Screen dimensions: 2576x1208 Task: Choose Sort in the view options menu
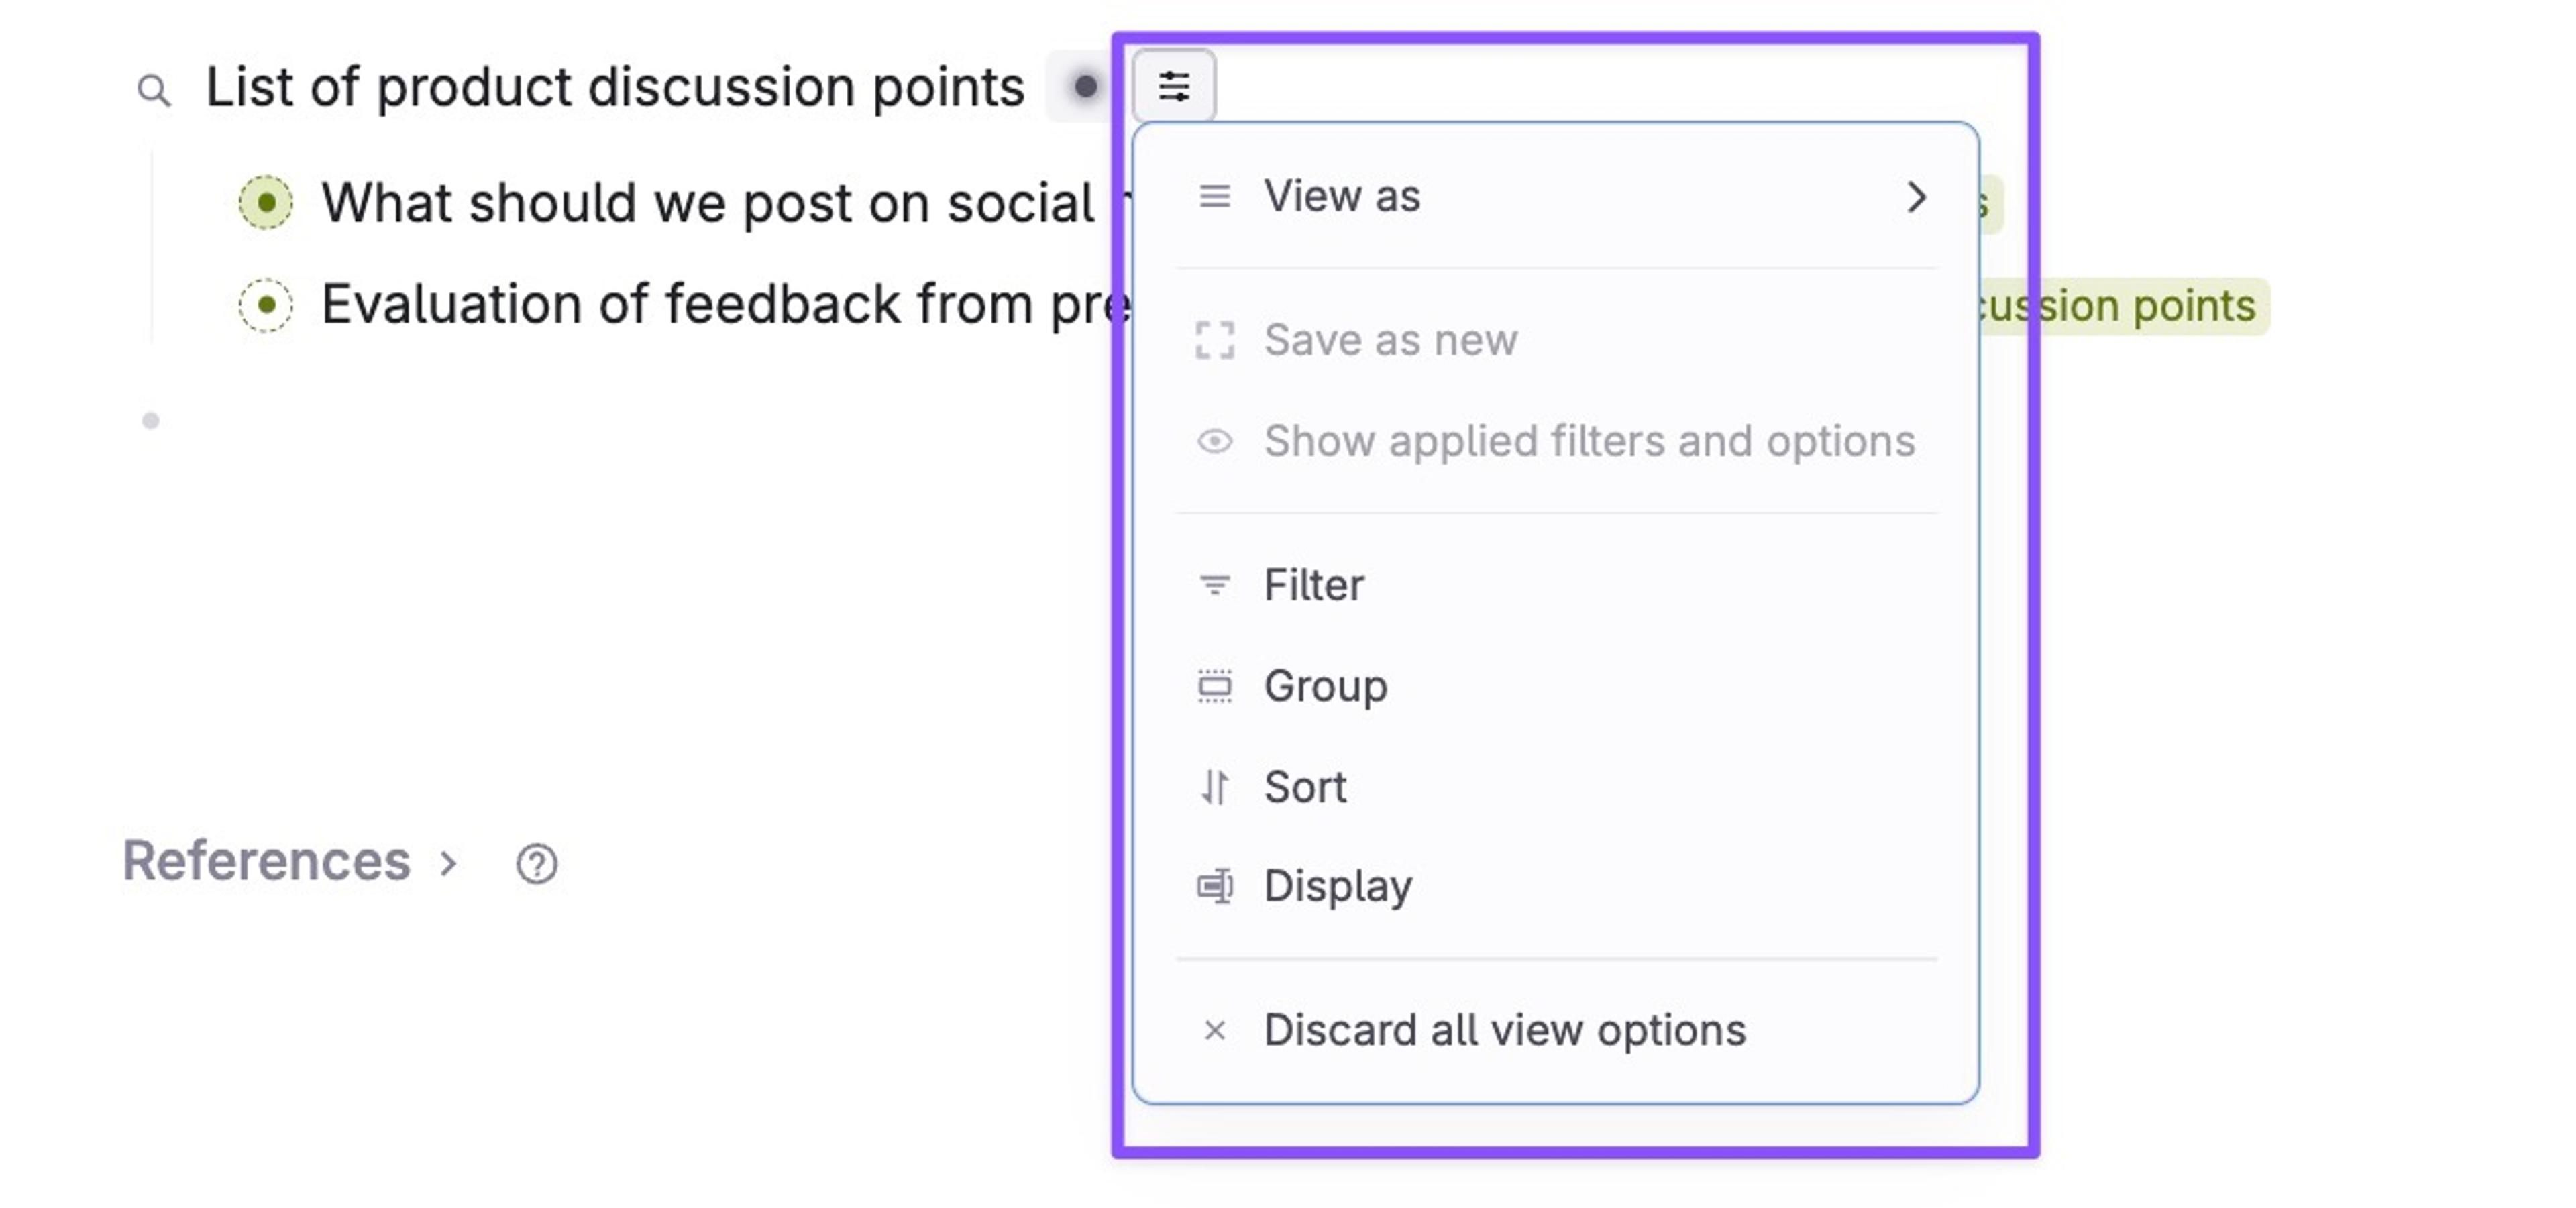click(1305, 787)
